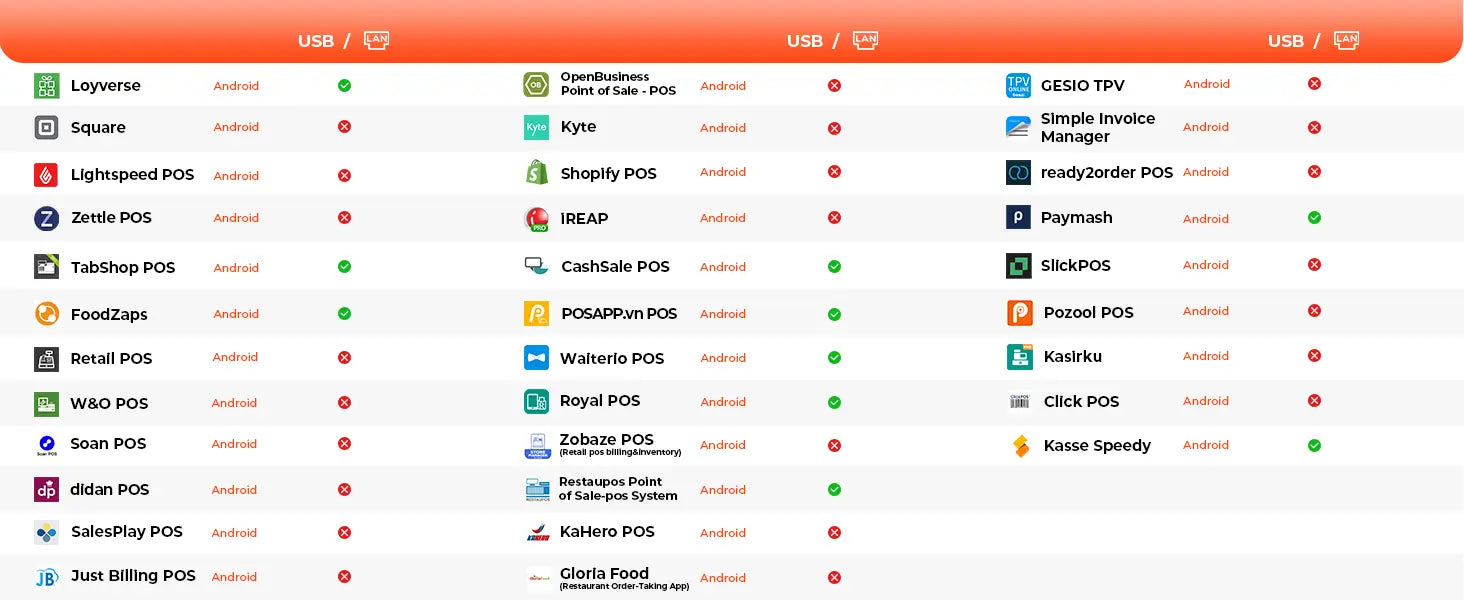Click the red cross beside Zettle POS
This screenshot has height=600, width=1464.
(x=344, y=218)
